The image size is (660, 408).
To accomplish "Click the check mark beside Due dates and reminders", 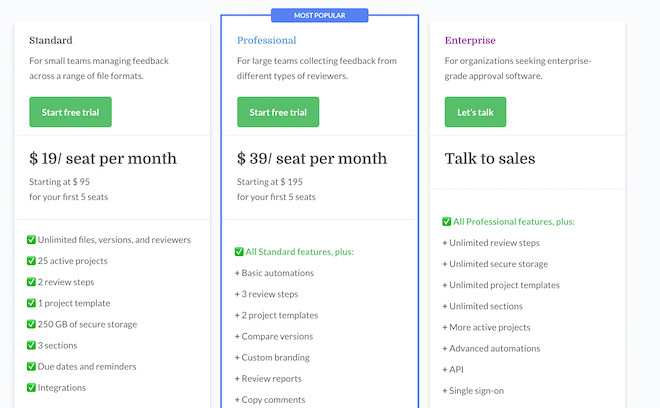I will tap(31, 366).
